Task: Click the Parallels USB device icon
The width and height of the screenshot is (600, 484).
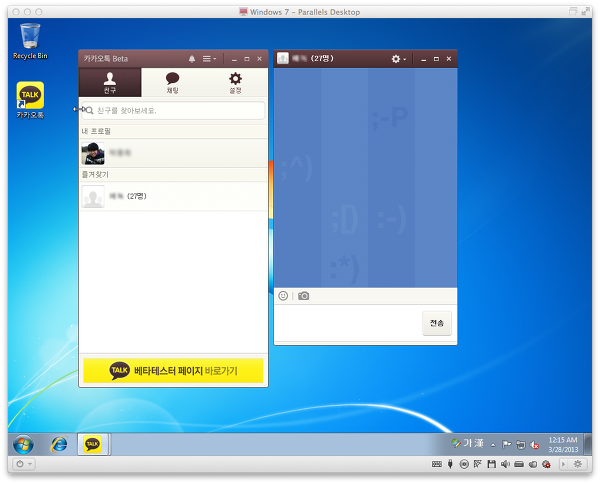Action: [450, 464]
